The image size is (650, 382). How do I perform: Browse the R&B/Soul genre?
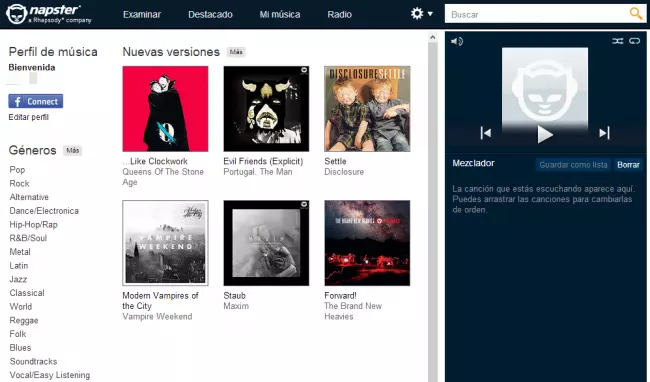[28, 238]
